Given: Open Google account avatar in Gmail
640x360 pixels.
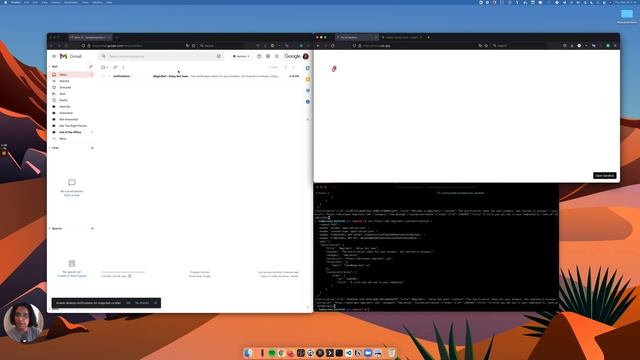Looking at the screenshot, I should click(306, 56).
